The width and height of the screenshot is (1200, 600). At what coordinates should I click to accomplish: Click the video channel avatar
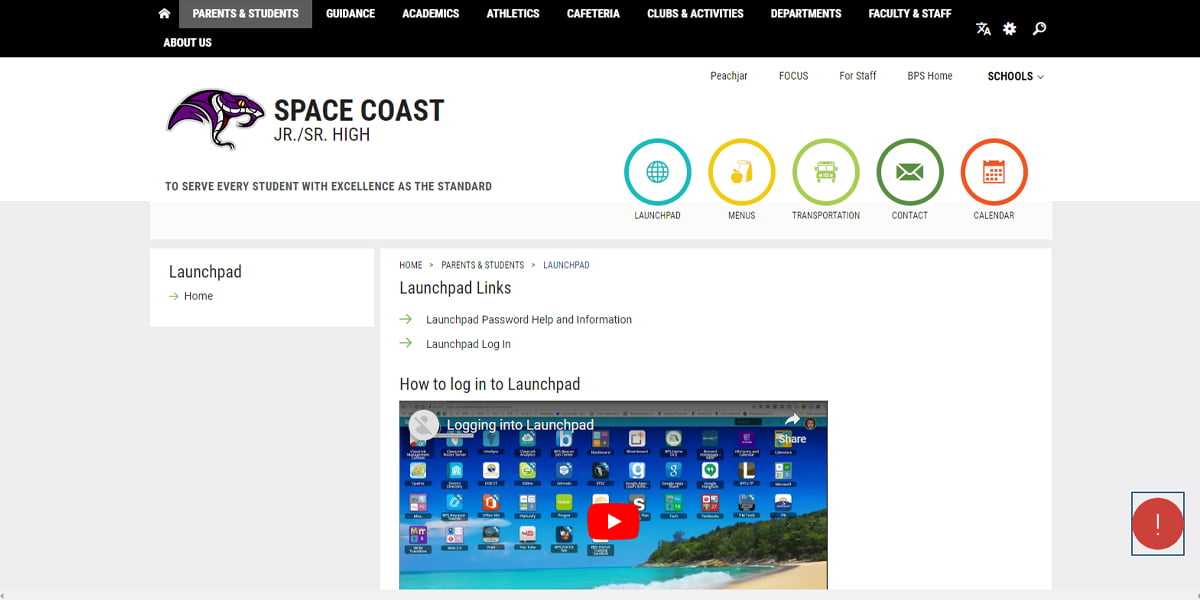coord(424,425)
